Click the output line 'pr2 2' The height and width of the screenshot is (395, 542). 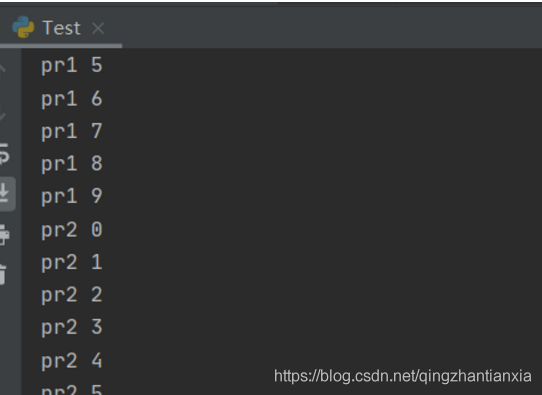click(72, 295)
